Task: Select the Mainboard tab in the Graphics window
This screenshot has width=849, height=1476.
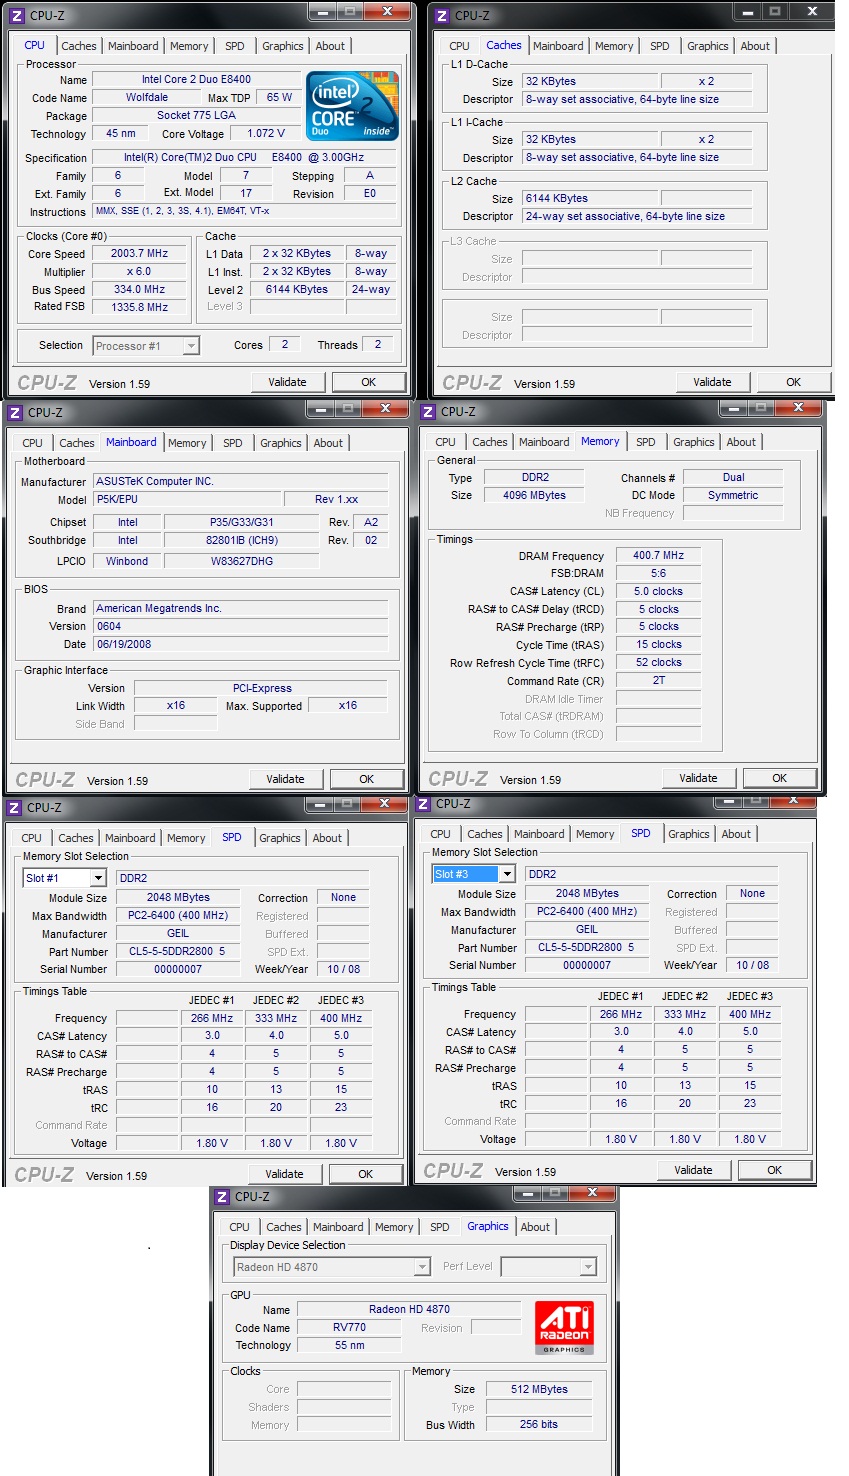Action: pyautogui.click(x=338, y=1227)
